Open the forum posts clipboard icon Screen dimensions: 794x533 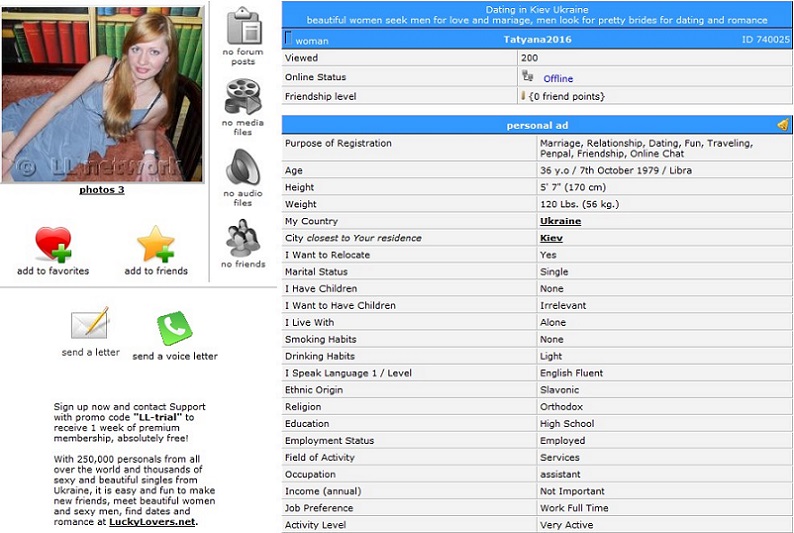pyautogui.click(x=244, y=26)
